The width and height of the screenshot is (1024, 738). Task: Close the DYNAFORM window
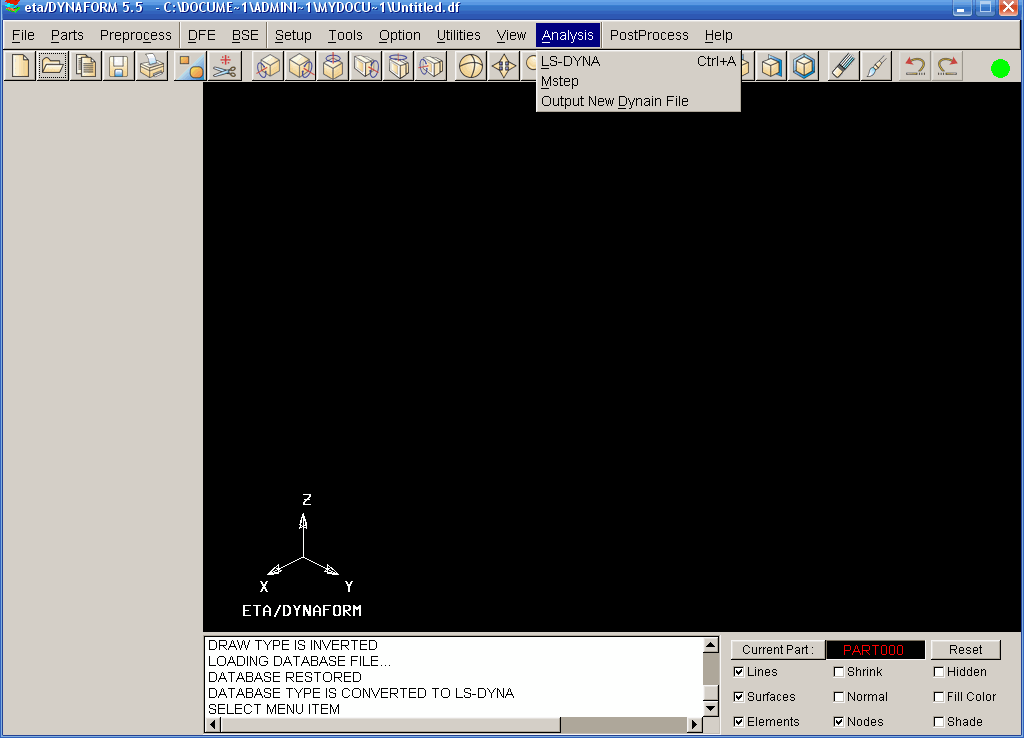[1009, 8]
